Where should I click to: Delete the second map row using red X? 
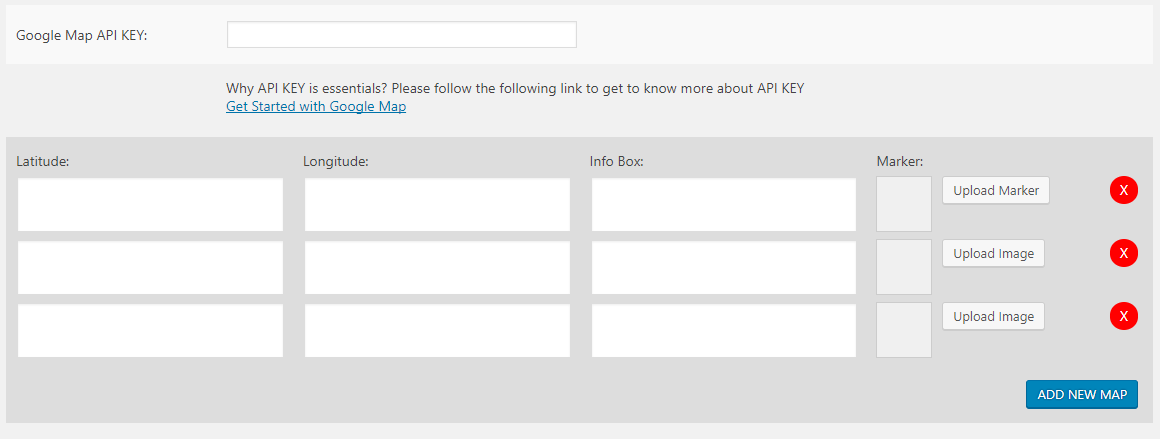[1124, 254]
